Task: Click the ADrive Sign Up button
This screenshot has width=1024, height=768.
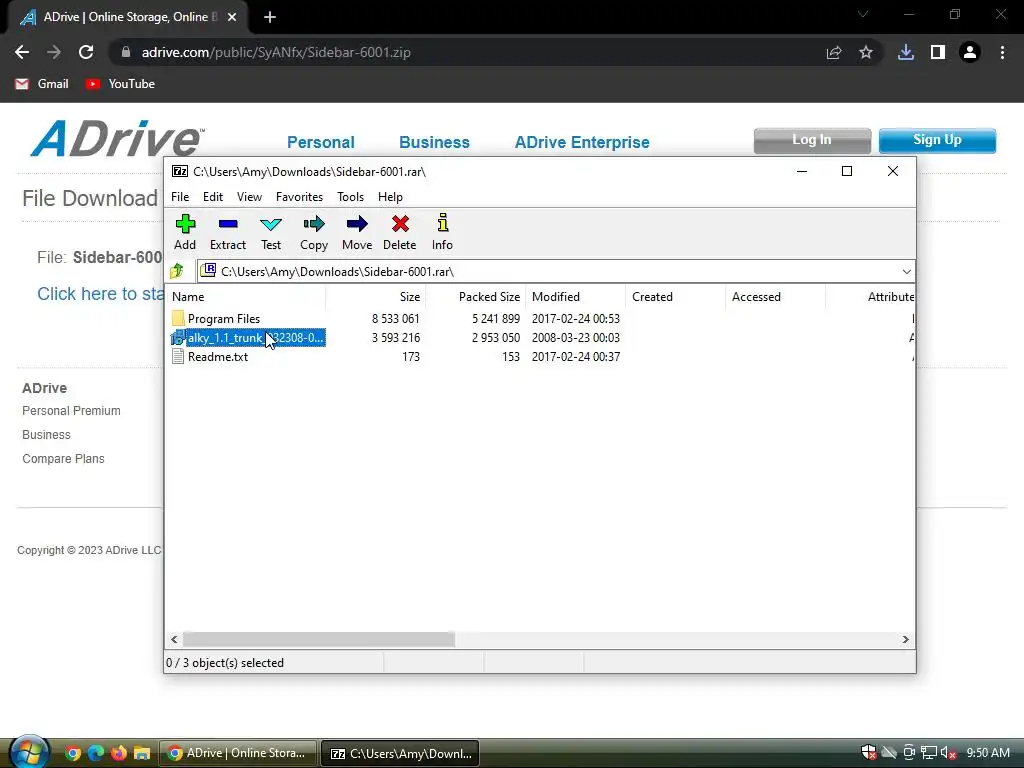Action: click(x=937, y=140)
